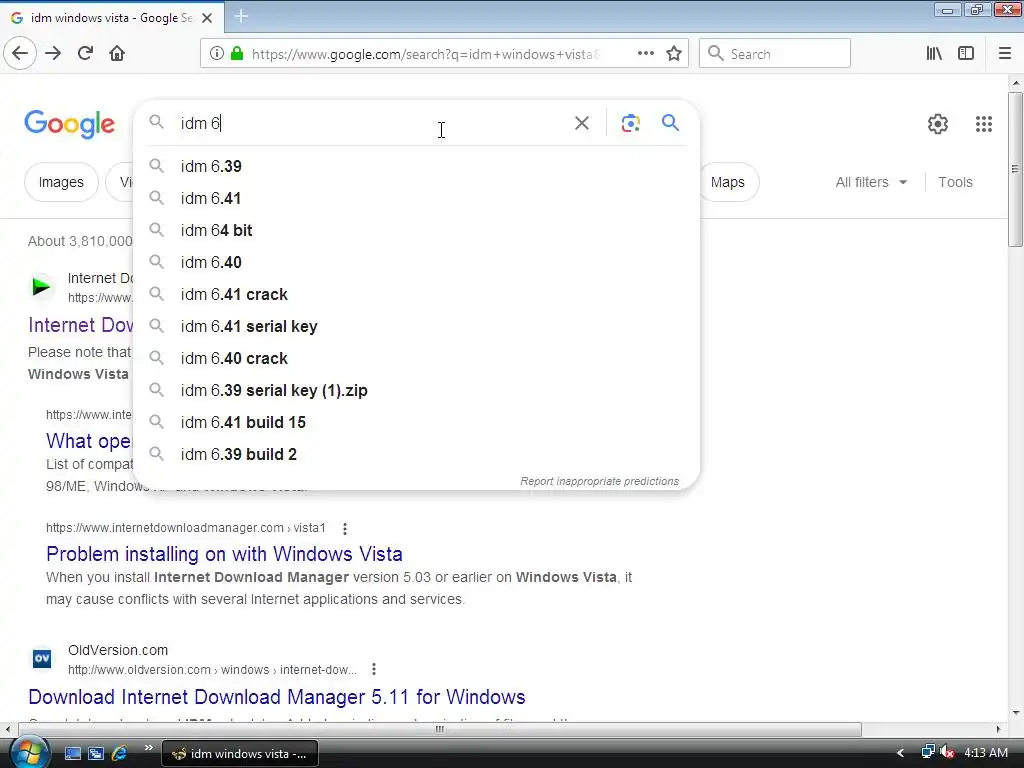Open the Firefox hamburger menu

[x=1004, y=54]
